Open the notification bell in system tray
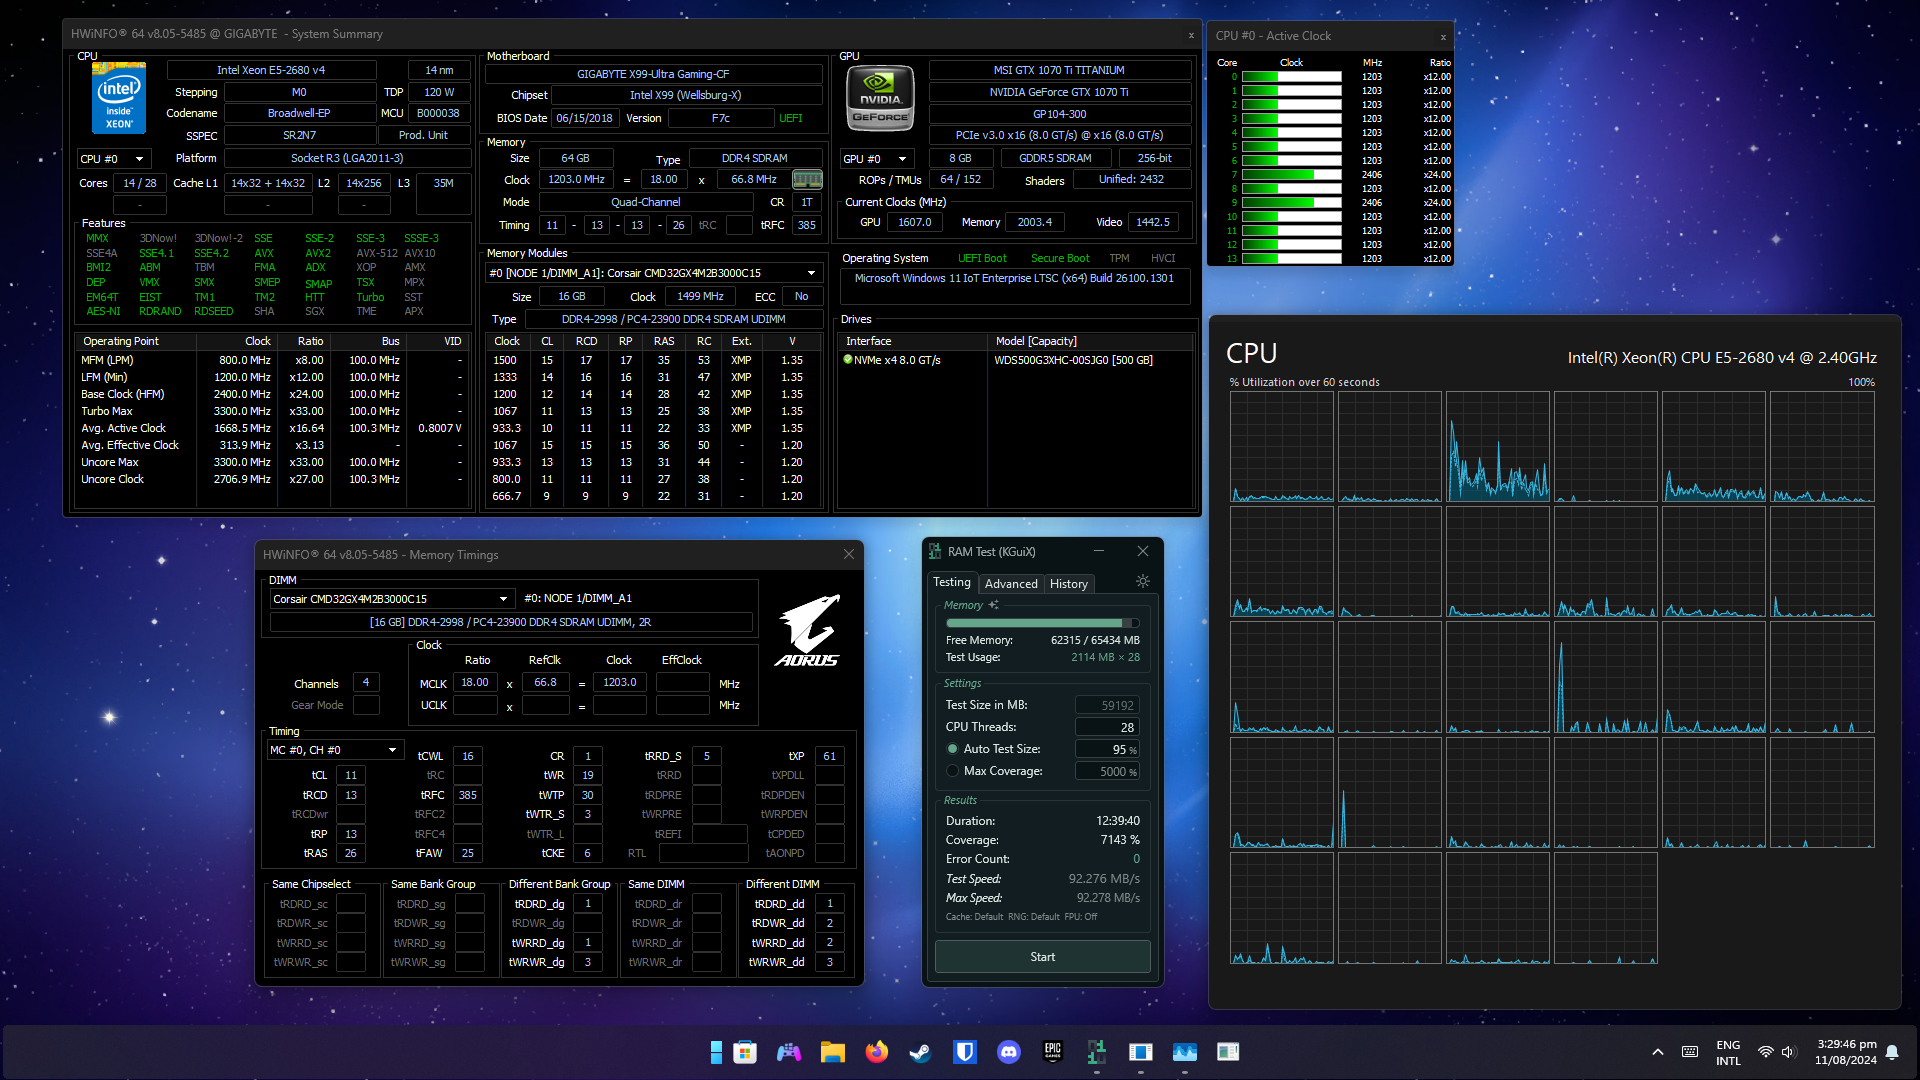Viewport: 1920px width, 1080px height. click(1892, 1052)
